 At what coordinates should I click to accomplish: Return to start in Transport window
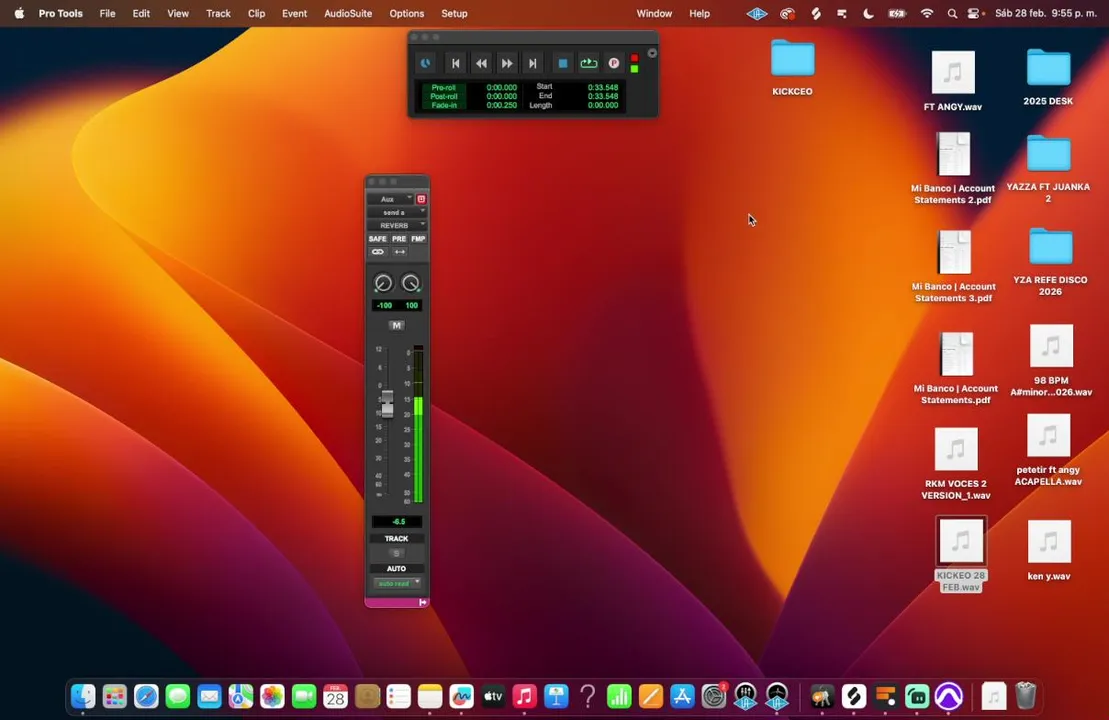455,63
